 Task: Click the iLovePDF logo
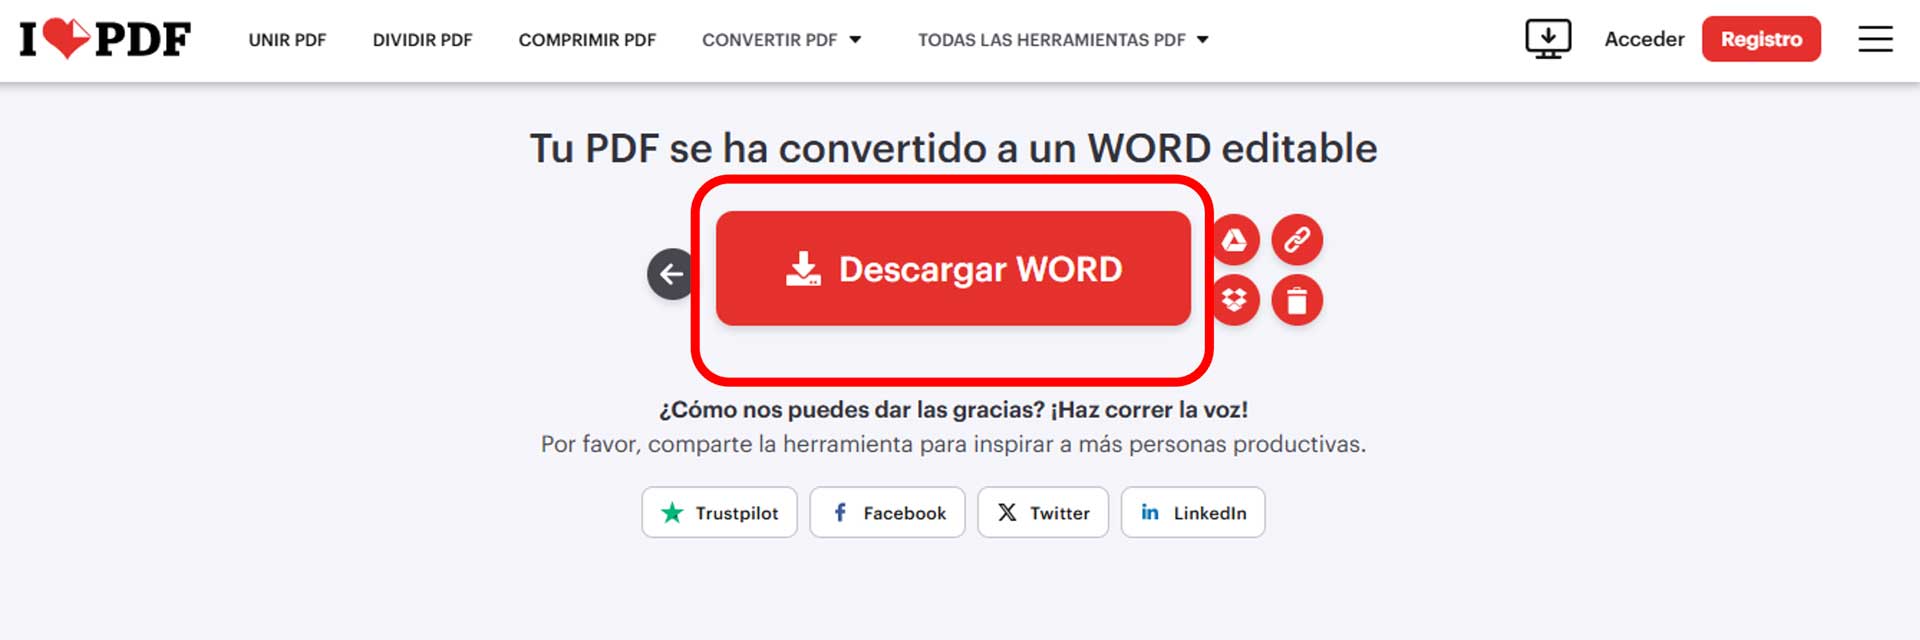click(105, 39)
